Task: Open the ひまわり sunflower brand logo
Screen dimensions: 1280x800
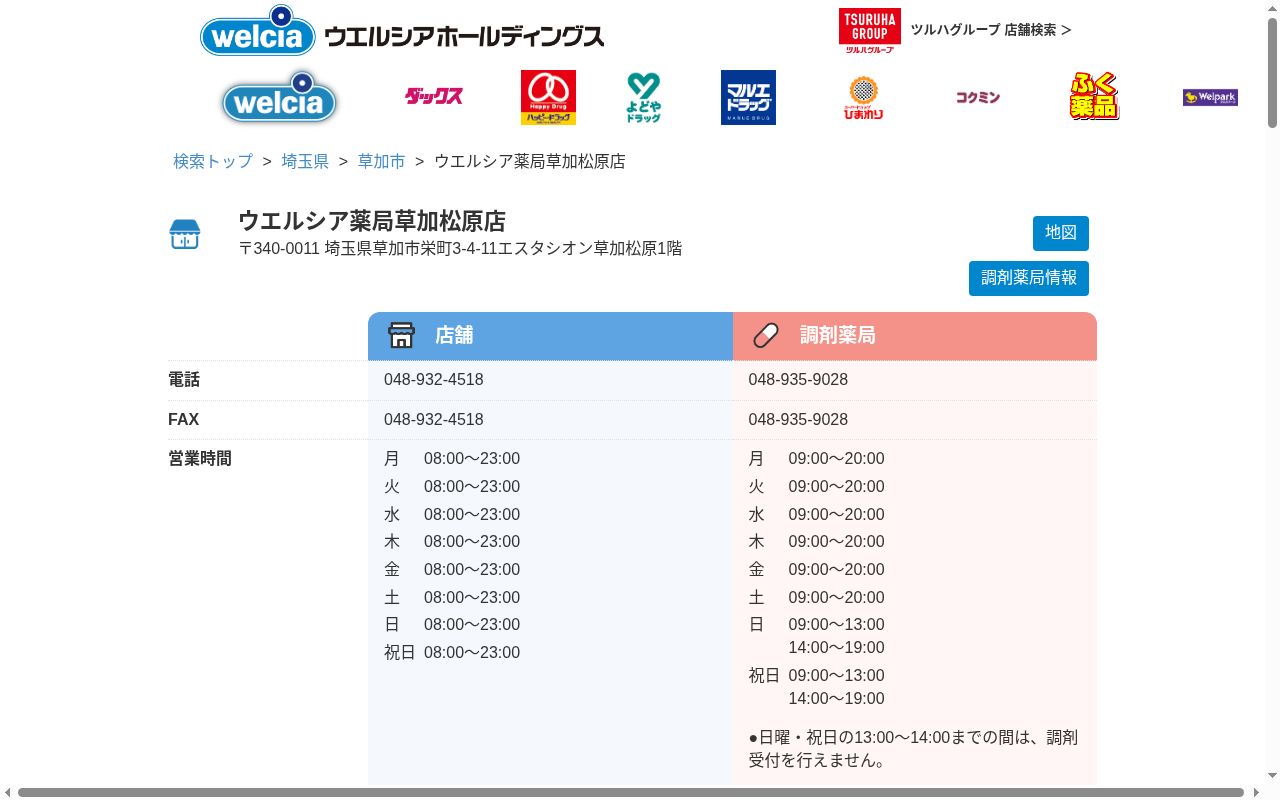Action: click(863, 97)
